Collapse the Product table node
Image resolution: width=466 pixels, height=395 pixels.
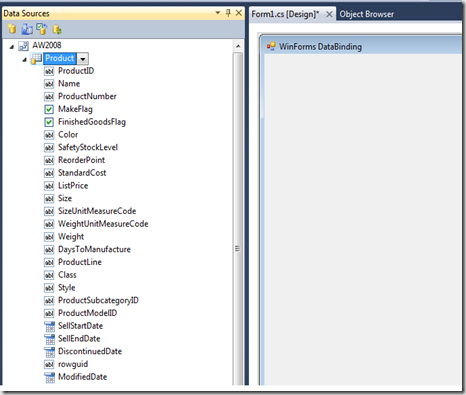25,60
